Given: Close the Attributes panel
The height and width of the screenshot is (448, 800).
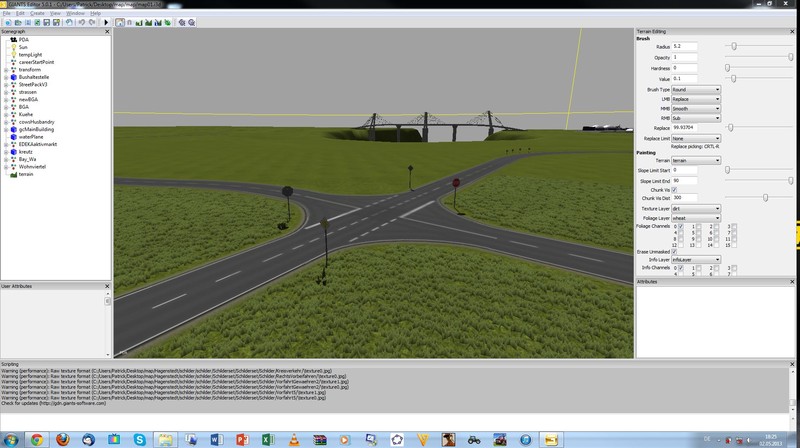Looking at the screenshot, I should tap(792, 282).
